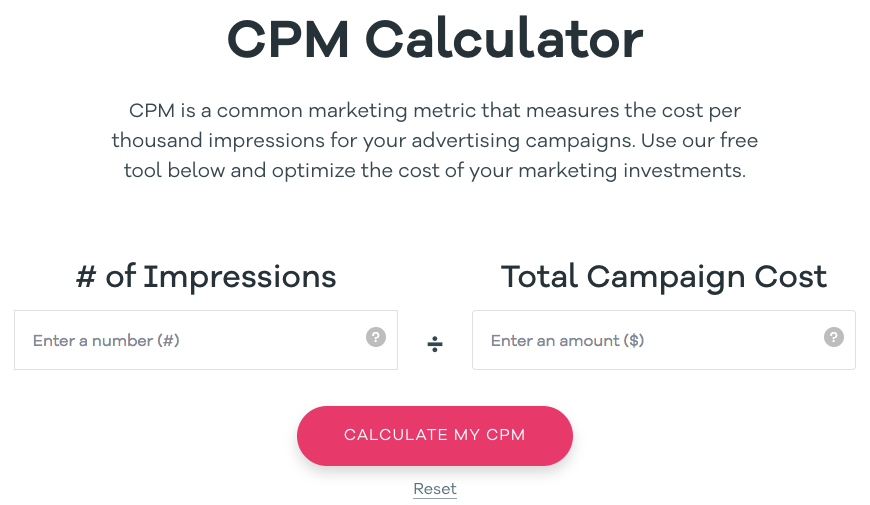Viewport: 870px width, 505px height.
Task: Click the hash symbol in the Impressions label
Action: (x=86, y=276)
